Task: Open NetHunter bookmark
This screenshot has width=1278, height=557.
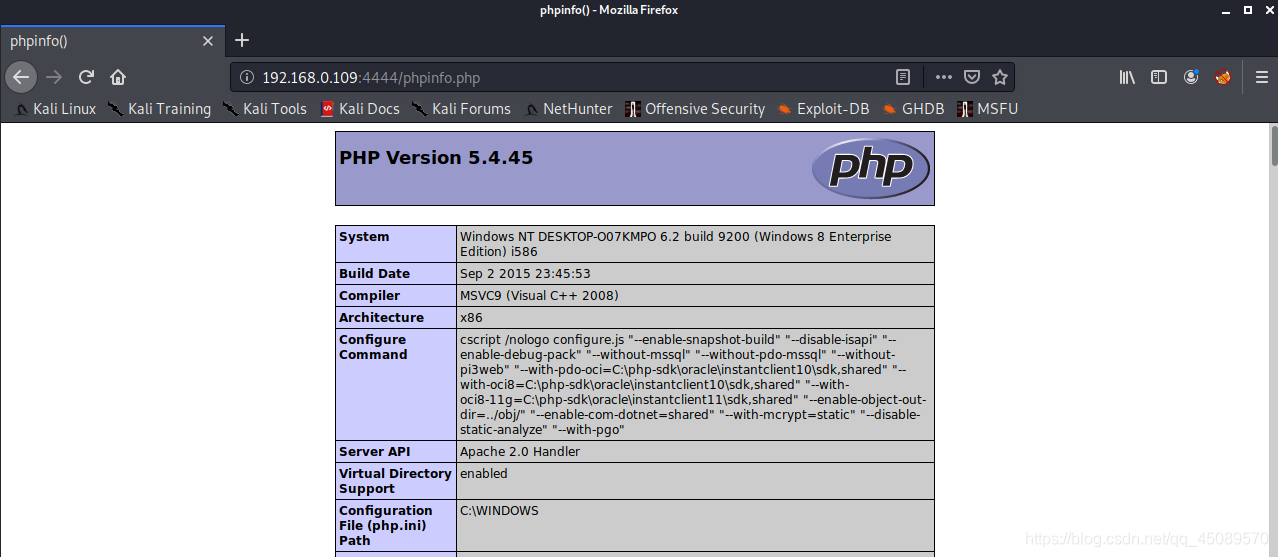Action: [568, 109]
